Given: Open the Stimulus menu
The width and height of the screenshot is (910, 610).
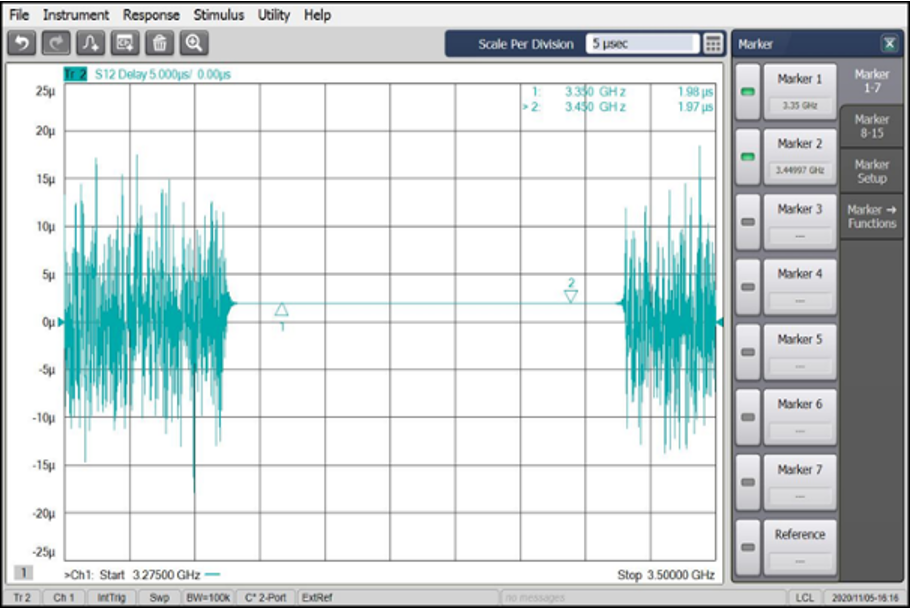Looking at the screenshot, I should point(218,14).
